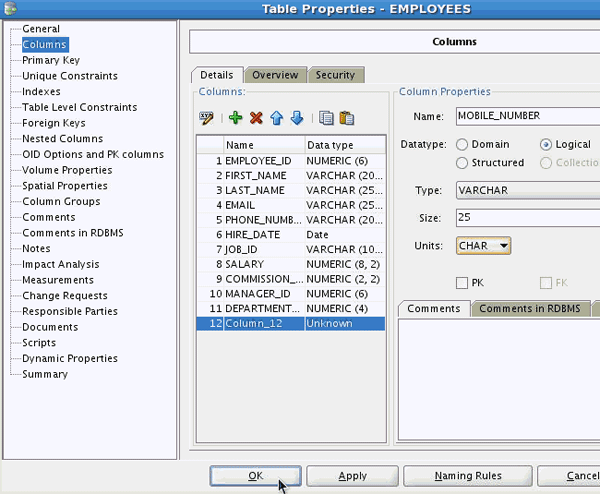The image size is (600, 494).
Task: Select the MANAGER_ID column row
Action: tap(291, 294)
